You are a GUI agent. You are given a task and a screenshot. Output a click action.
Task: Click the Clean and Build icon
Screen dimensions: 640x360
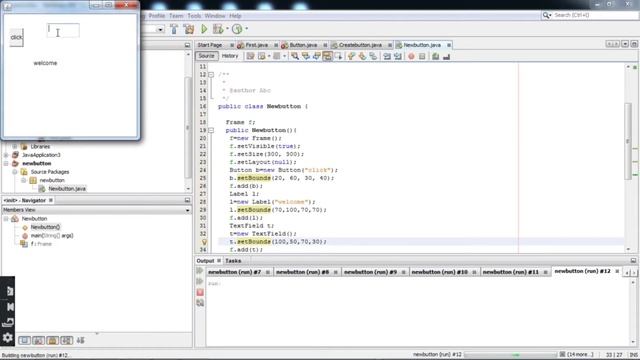(x=189, y=29)
